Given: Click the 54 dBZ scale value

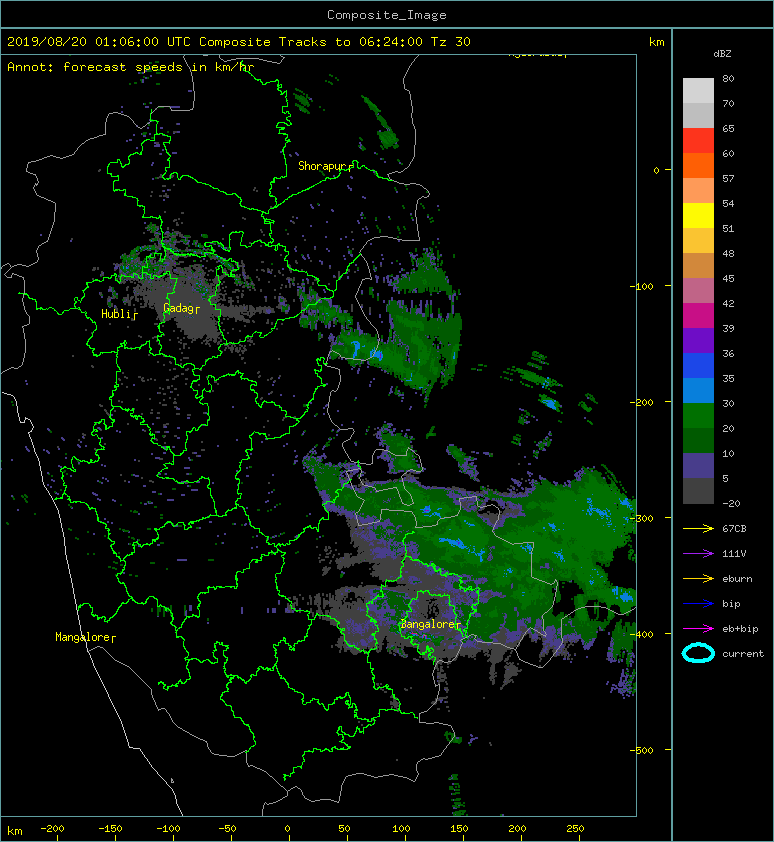Looking at the screenshot, I should [728, 204].
